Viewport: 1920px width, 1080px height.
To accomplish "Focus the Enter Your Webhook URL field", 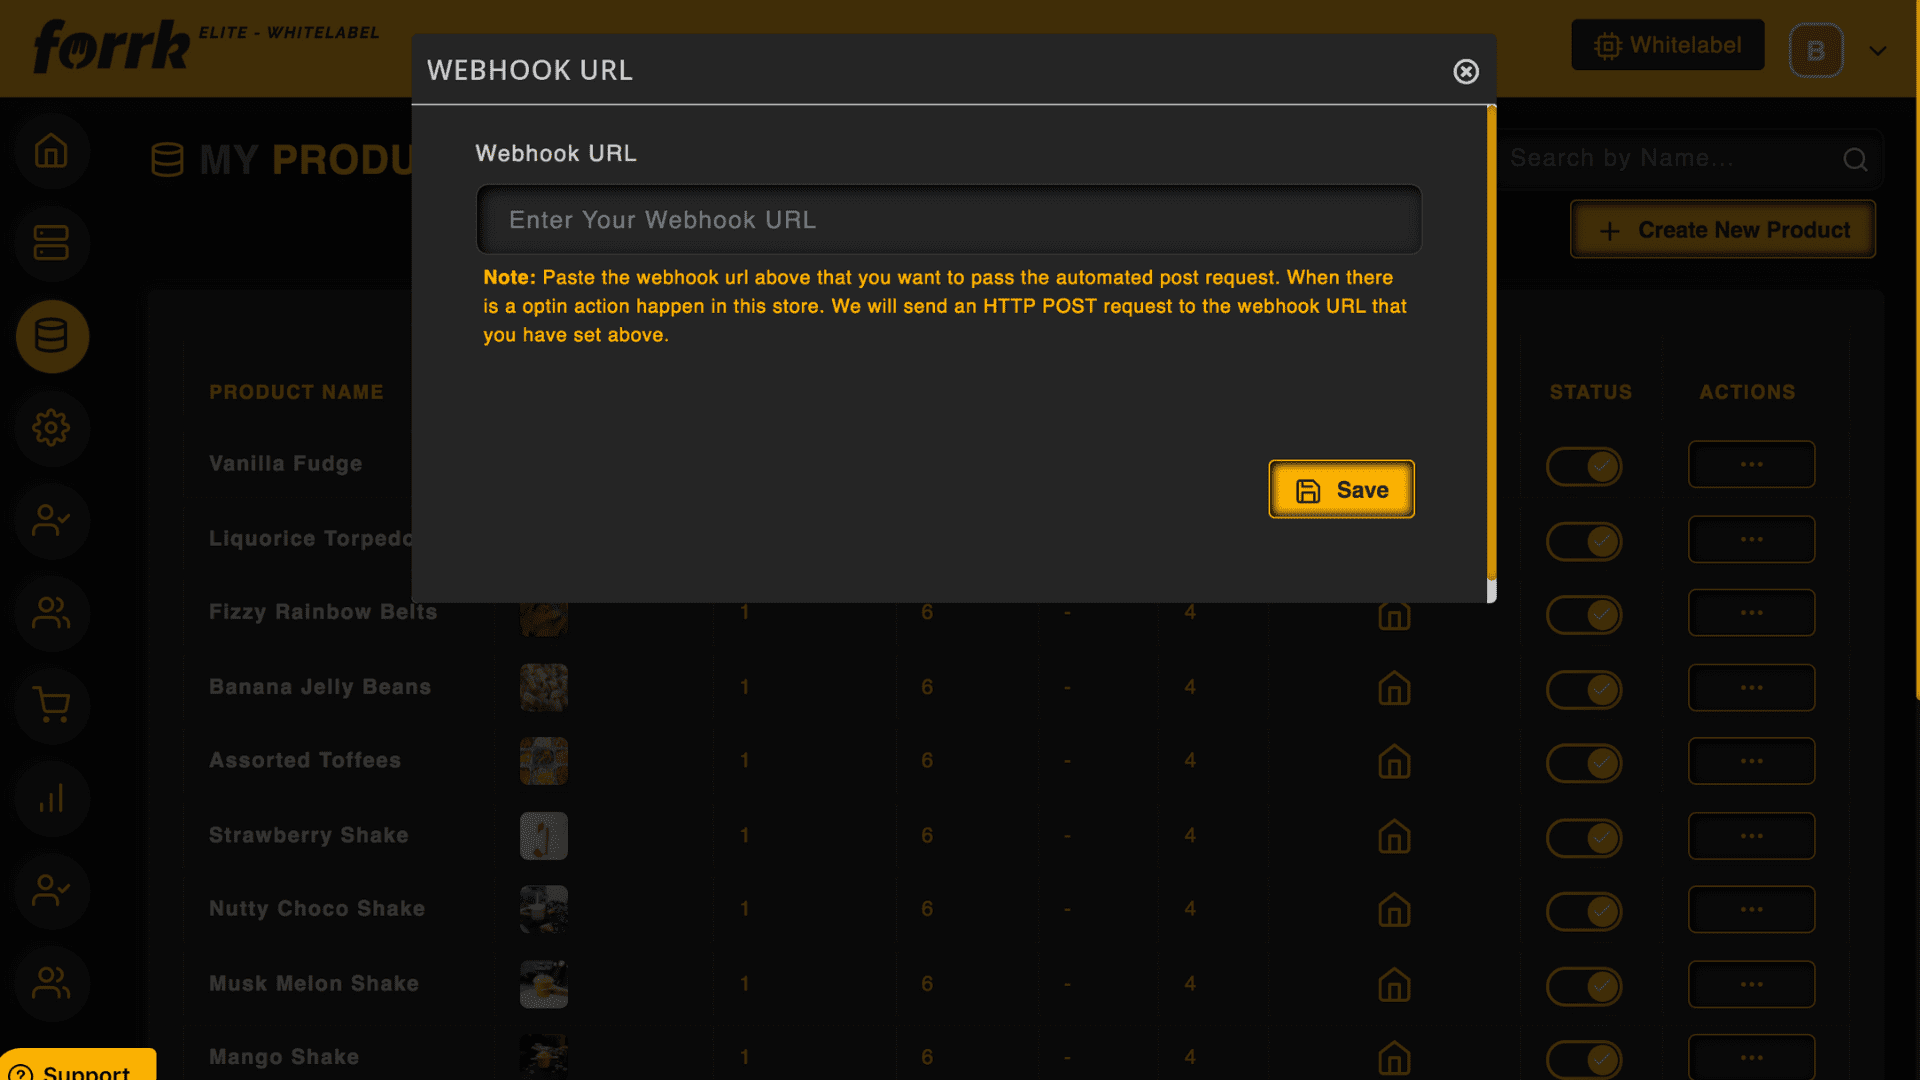I will click(x=948, y=220).
